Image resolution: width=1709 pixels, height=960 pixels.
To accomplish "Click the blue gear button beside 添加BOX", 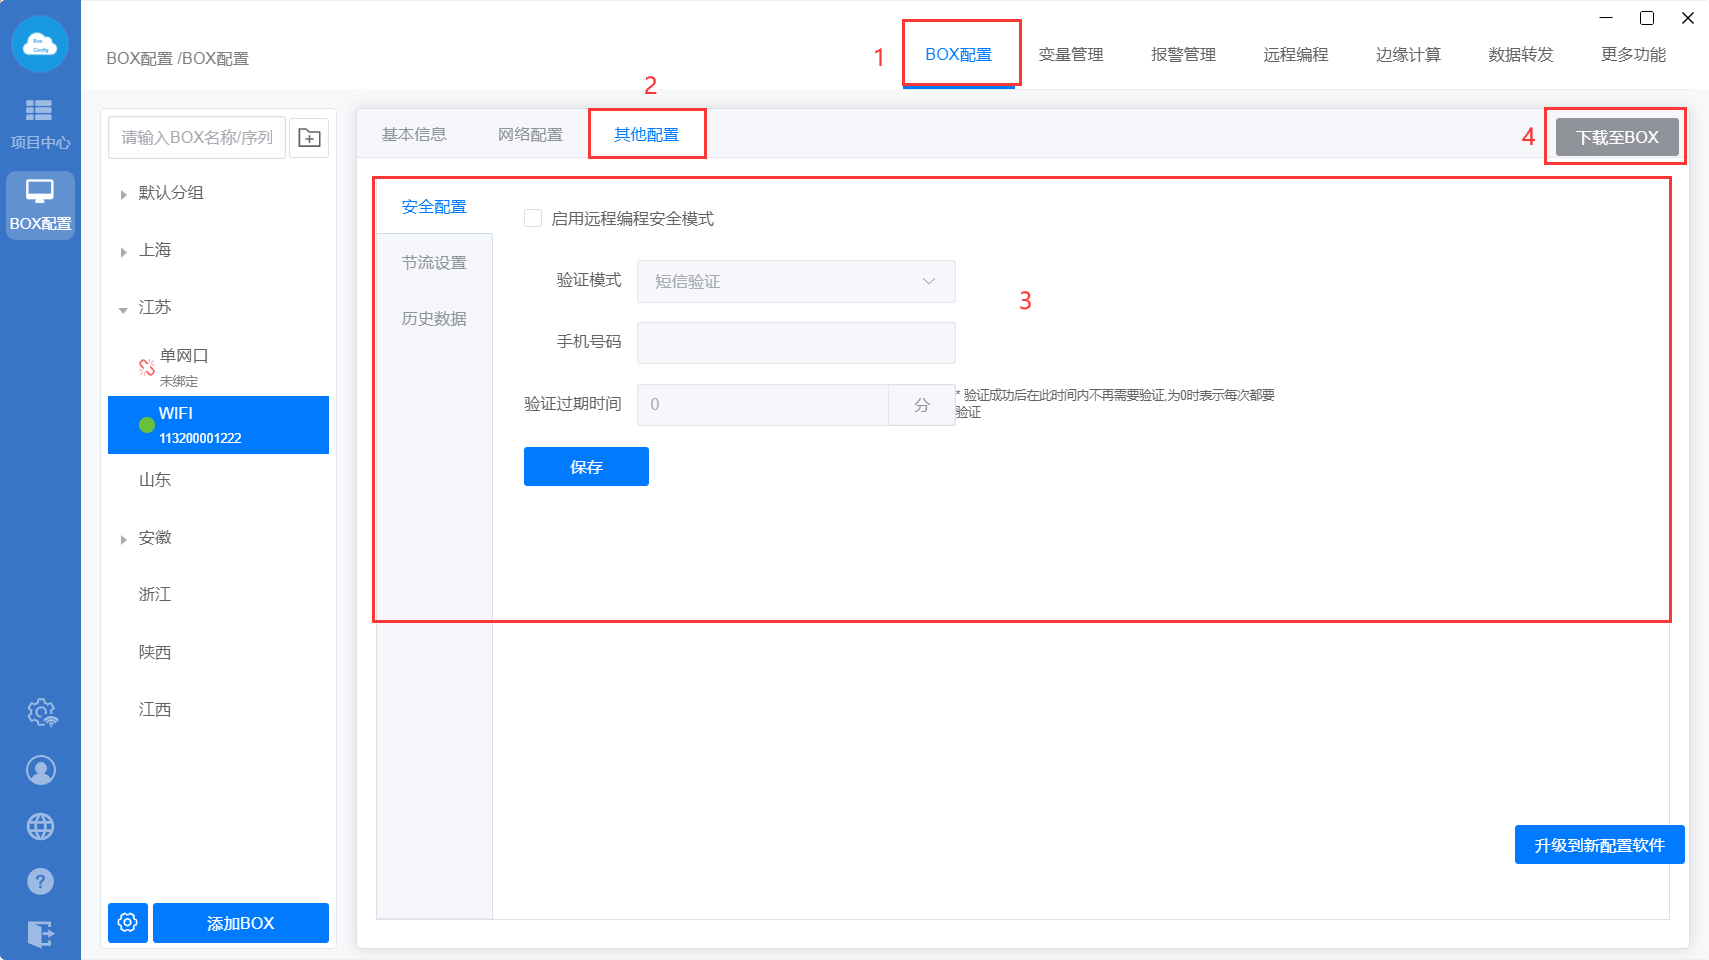I will [128, 922].
